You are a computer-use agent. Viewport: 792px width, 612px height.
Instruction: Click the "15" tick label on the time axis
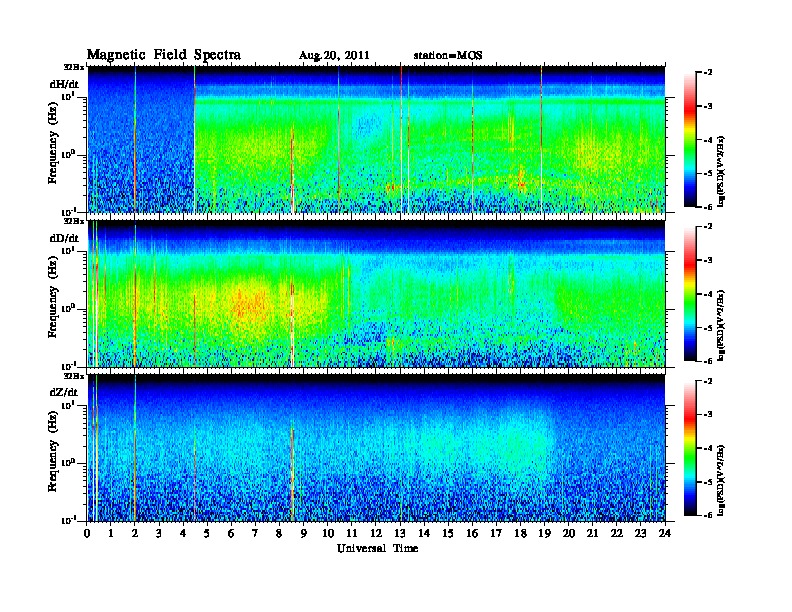pos(448,534)
